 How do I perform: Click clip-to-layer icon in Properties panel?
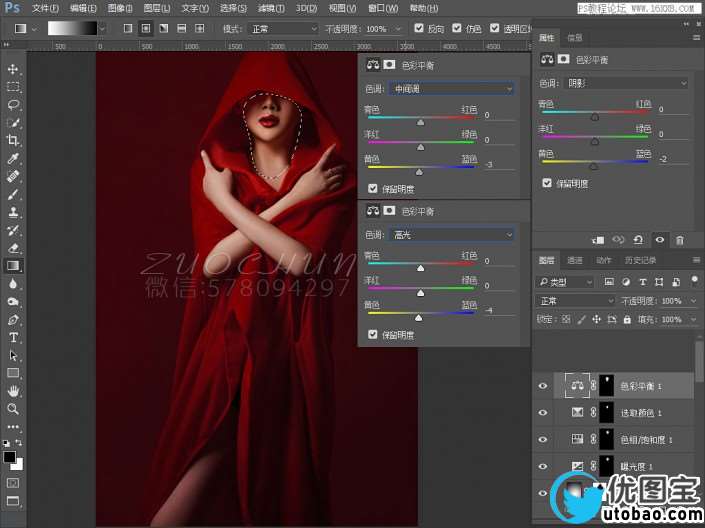coord(598,240)
